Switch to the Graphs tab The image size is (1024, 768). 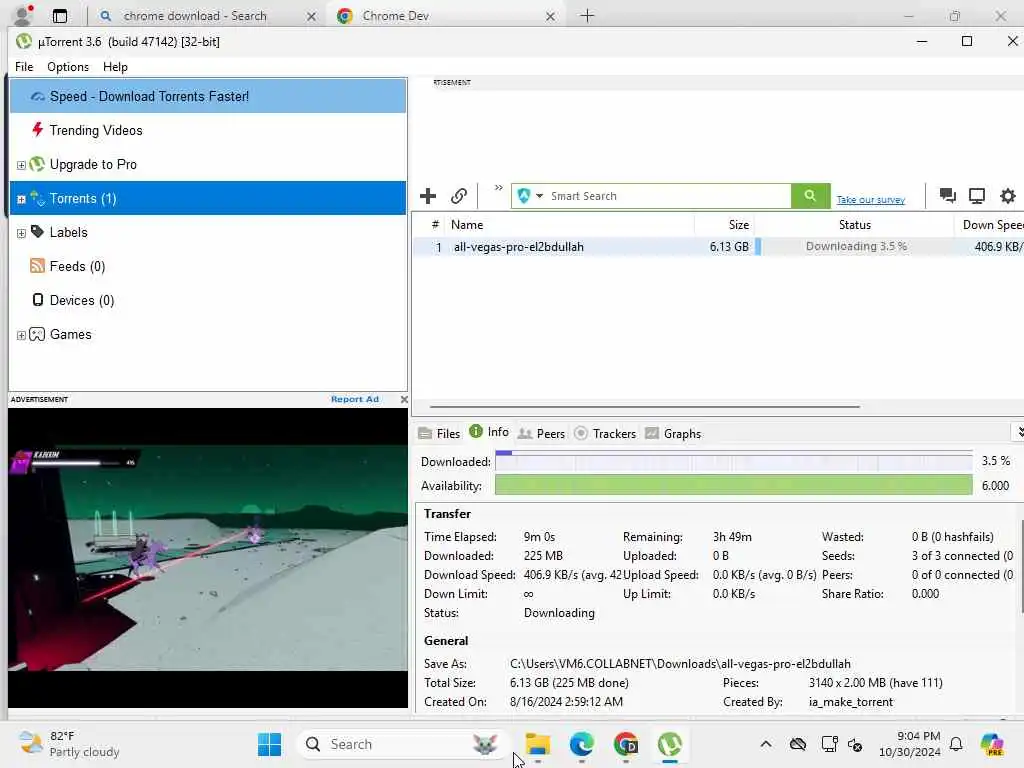(673, 434)
